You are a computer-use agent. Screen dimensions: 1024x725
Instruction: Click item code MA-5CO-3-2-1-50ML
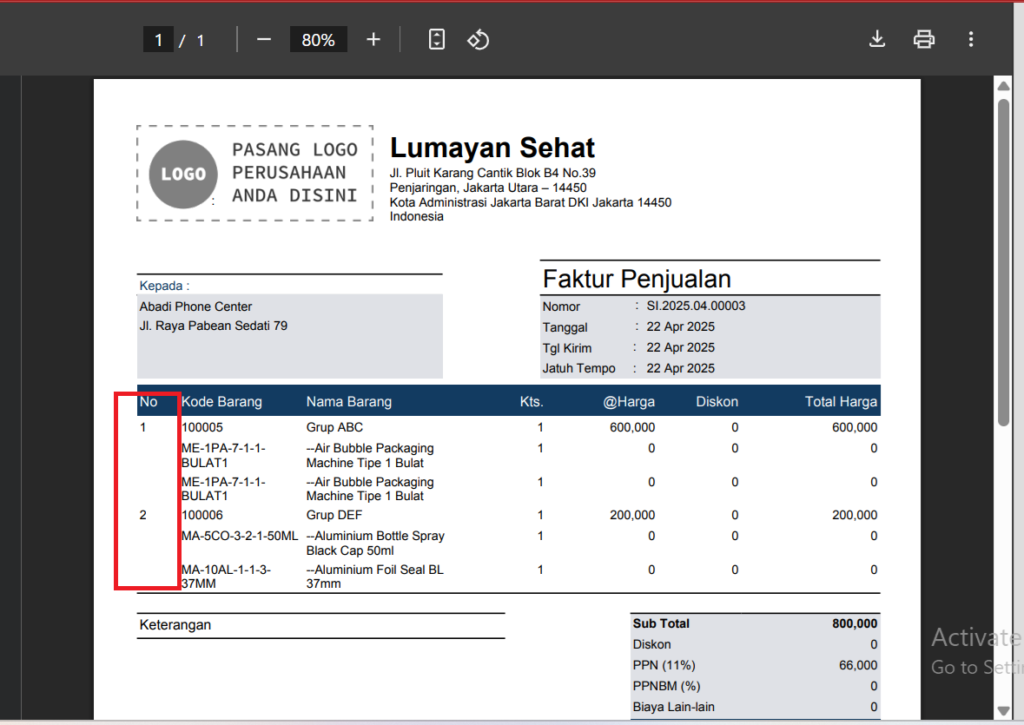point(240,536)
